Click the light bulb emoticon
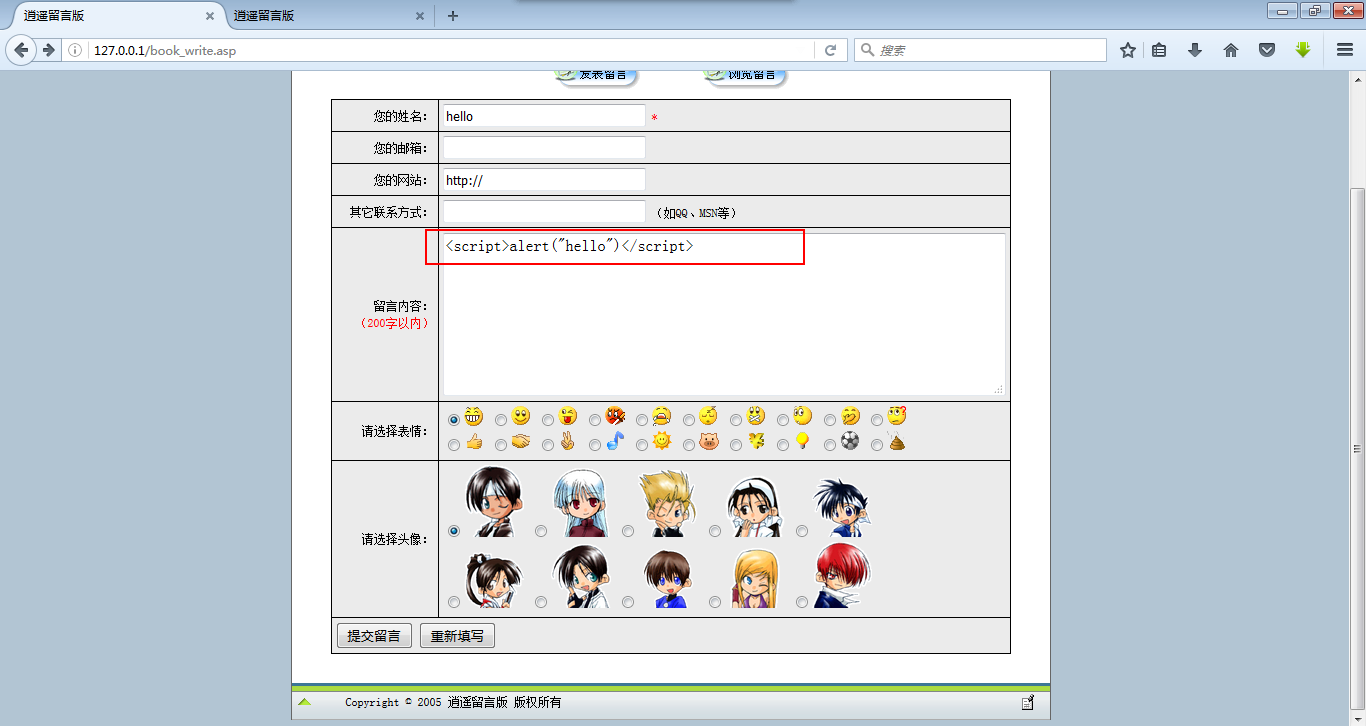The image size is (1366, 726). 802,441
